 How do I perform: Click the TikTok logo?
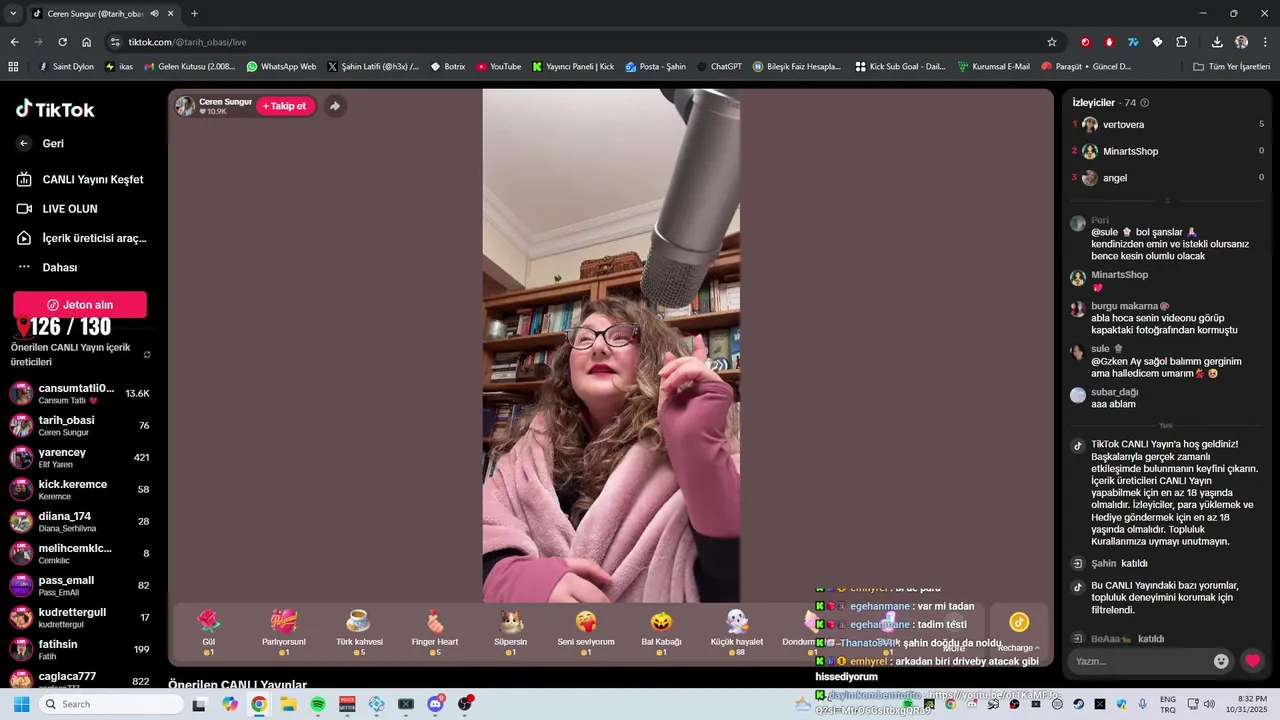pyautogui.click(x=55, y=109)
